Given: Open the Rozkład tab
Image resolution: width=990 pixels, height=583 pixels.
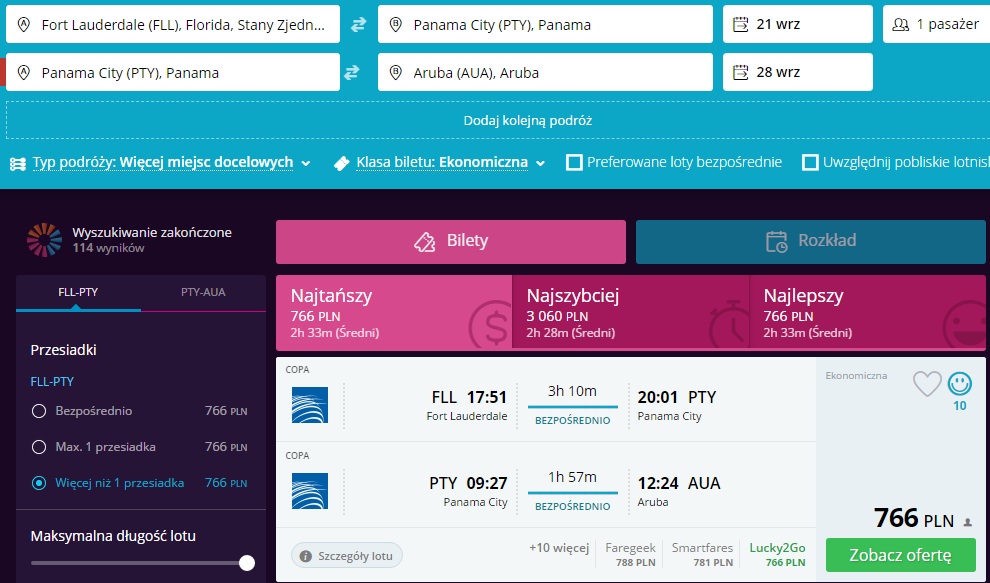Looking at the screenshot, I should coord(810,241).
